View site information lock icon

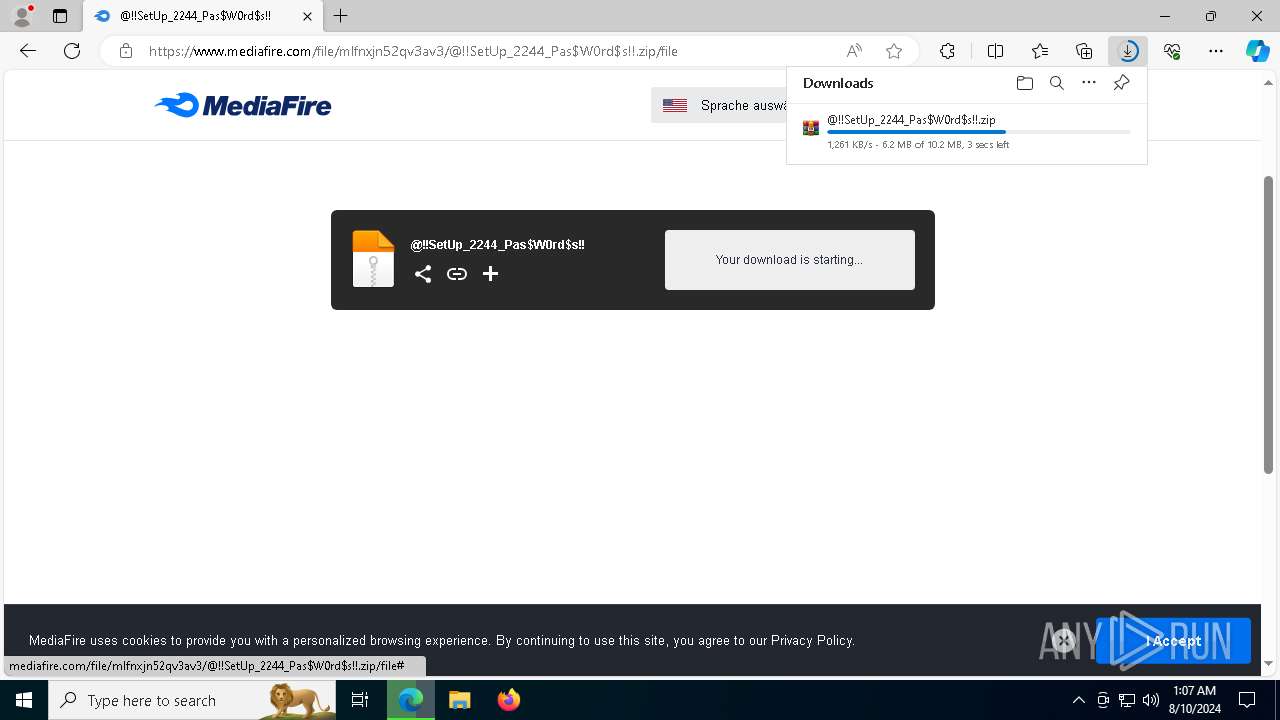[125, 51]
